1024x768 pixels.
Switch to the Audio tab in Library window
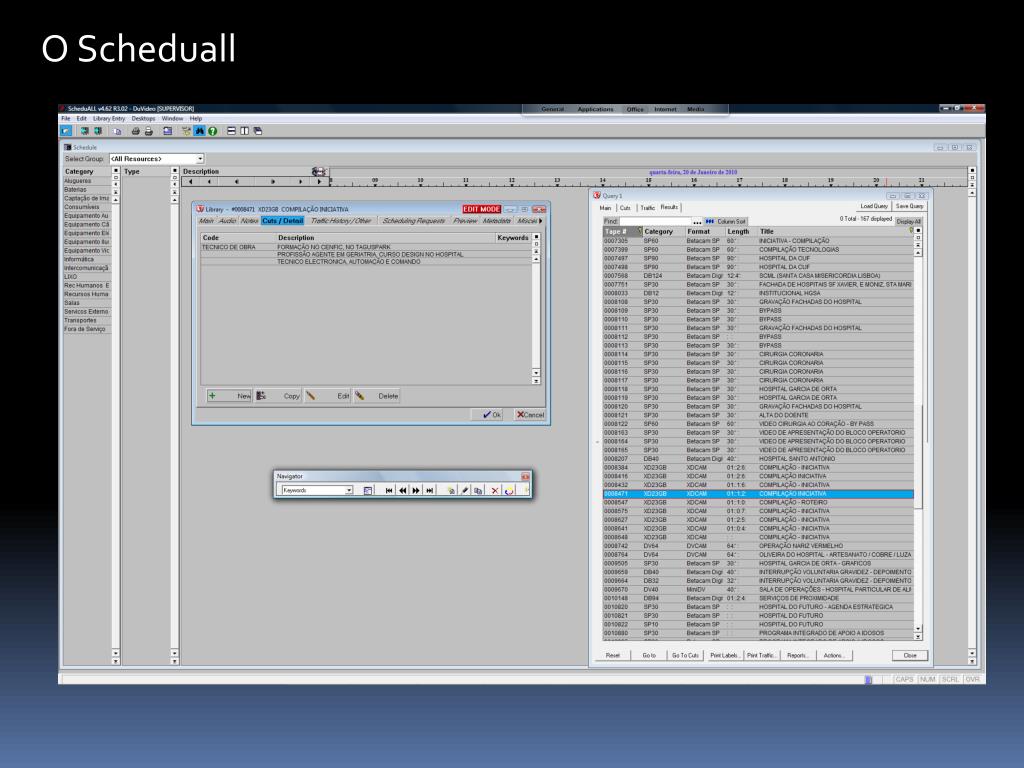227,221
